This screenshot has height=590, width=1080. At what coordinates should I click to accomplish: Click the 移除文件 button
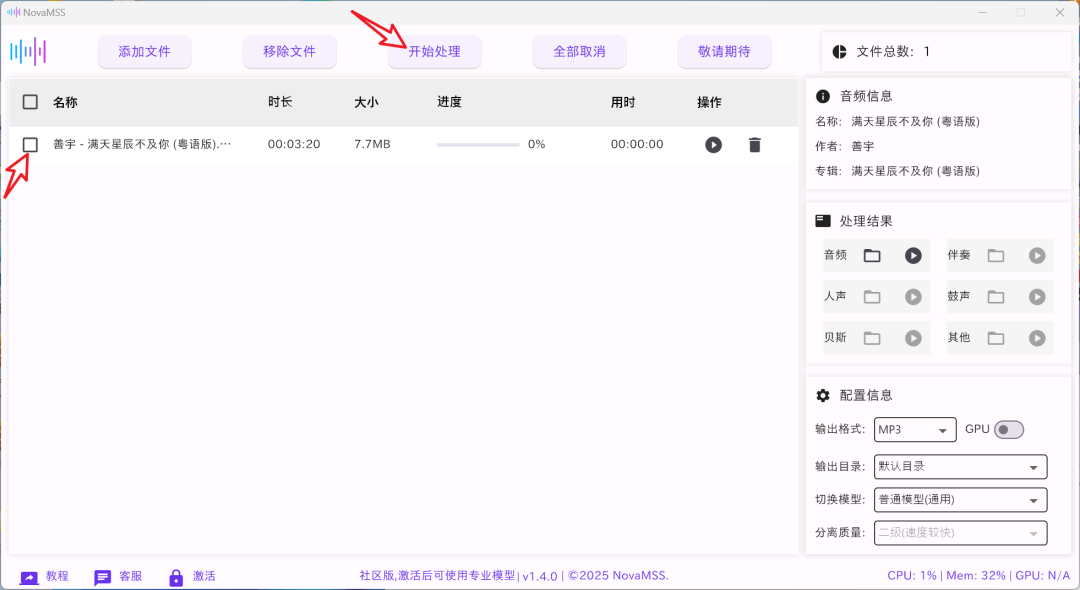[x=289, y=52]
